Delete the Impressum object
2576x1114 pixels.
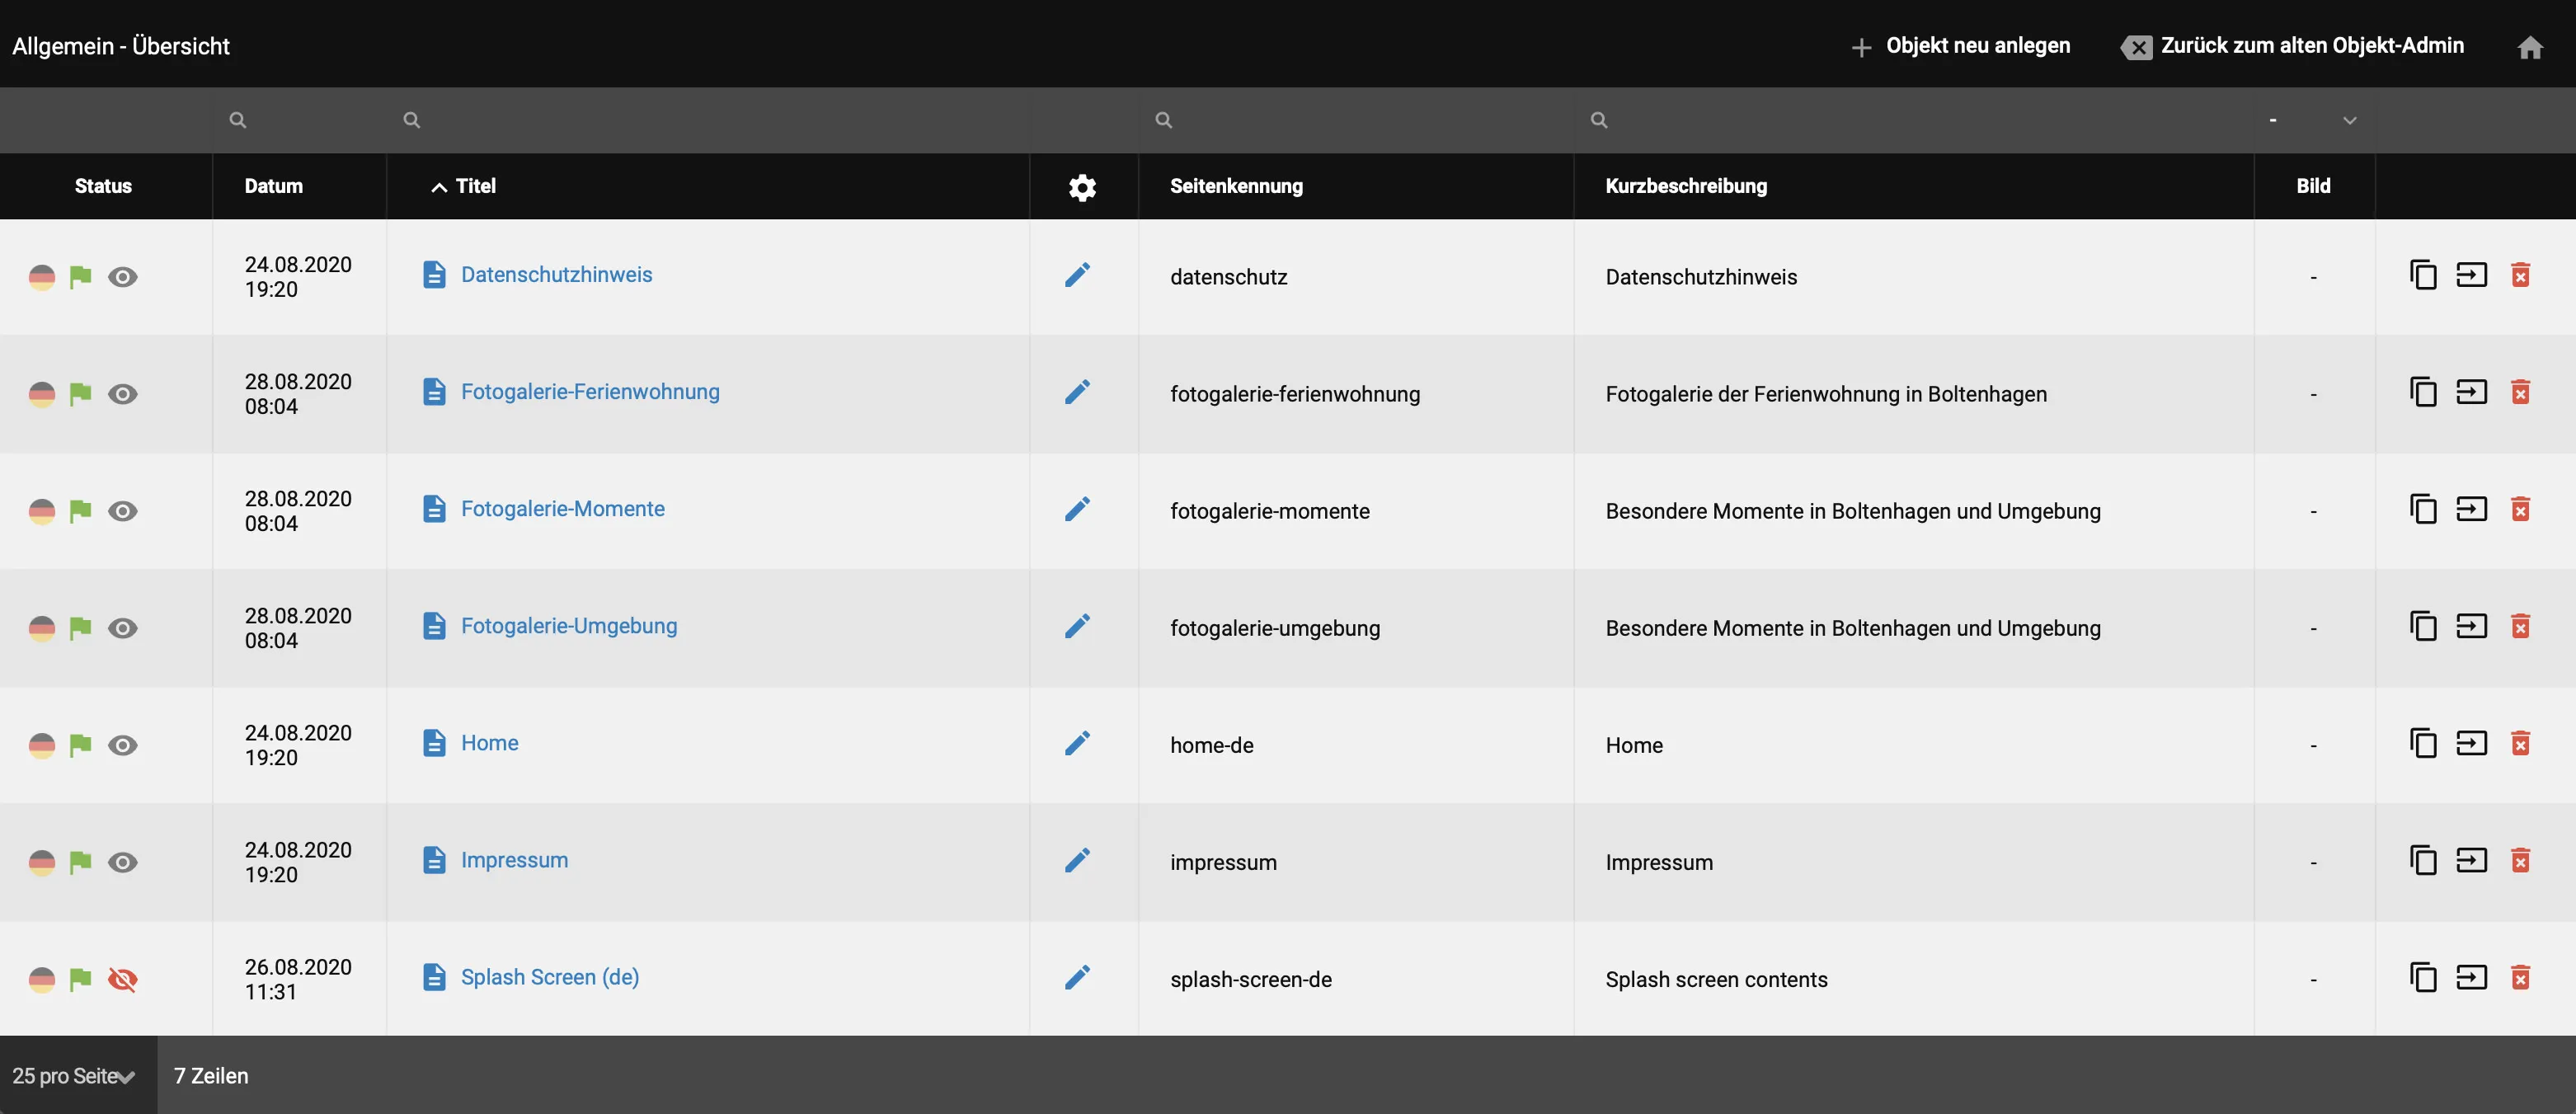tap(2520, 860)
